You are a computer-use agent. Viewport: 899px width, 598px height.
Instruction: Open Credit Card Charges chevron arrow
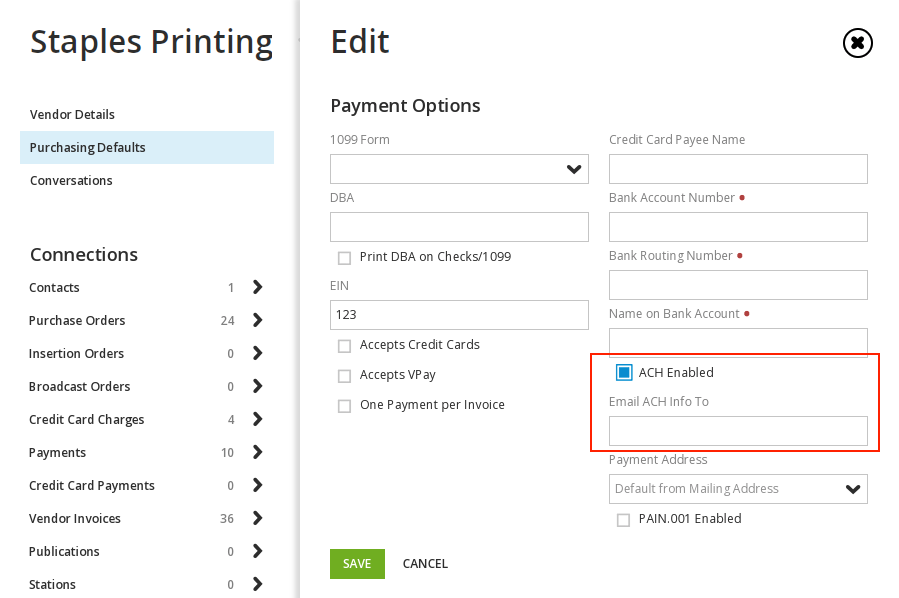click(257, 419)
